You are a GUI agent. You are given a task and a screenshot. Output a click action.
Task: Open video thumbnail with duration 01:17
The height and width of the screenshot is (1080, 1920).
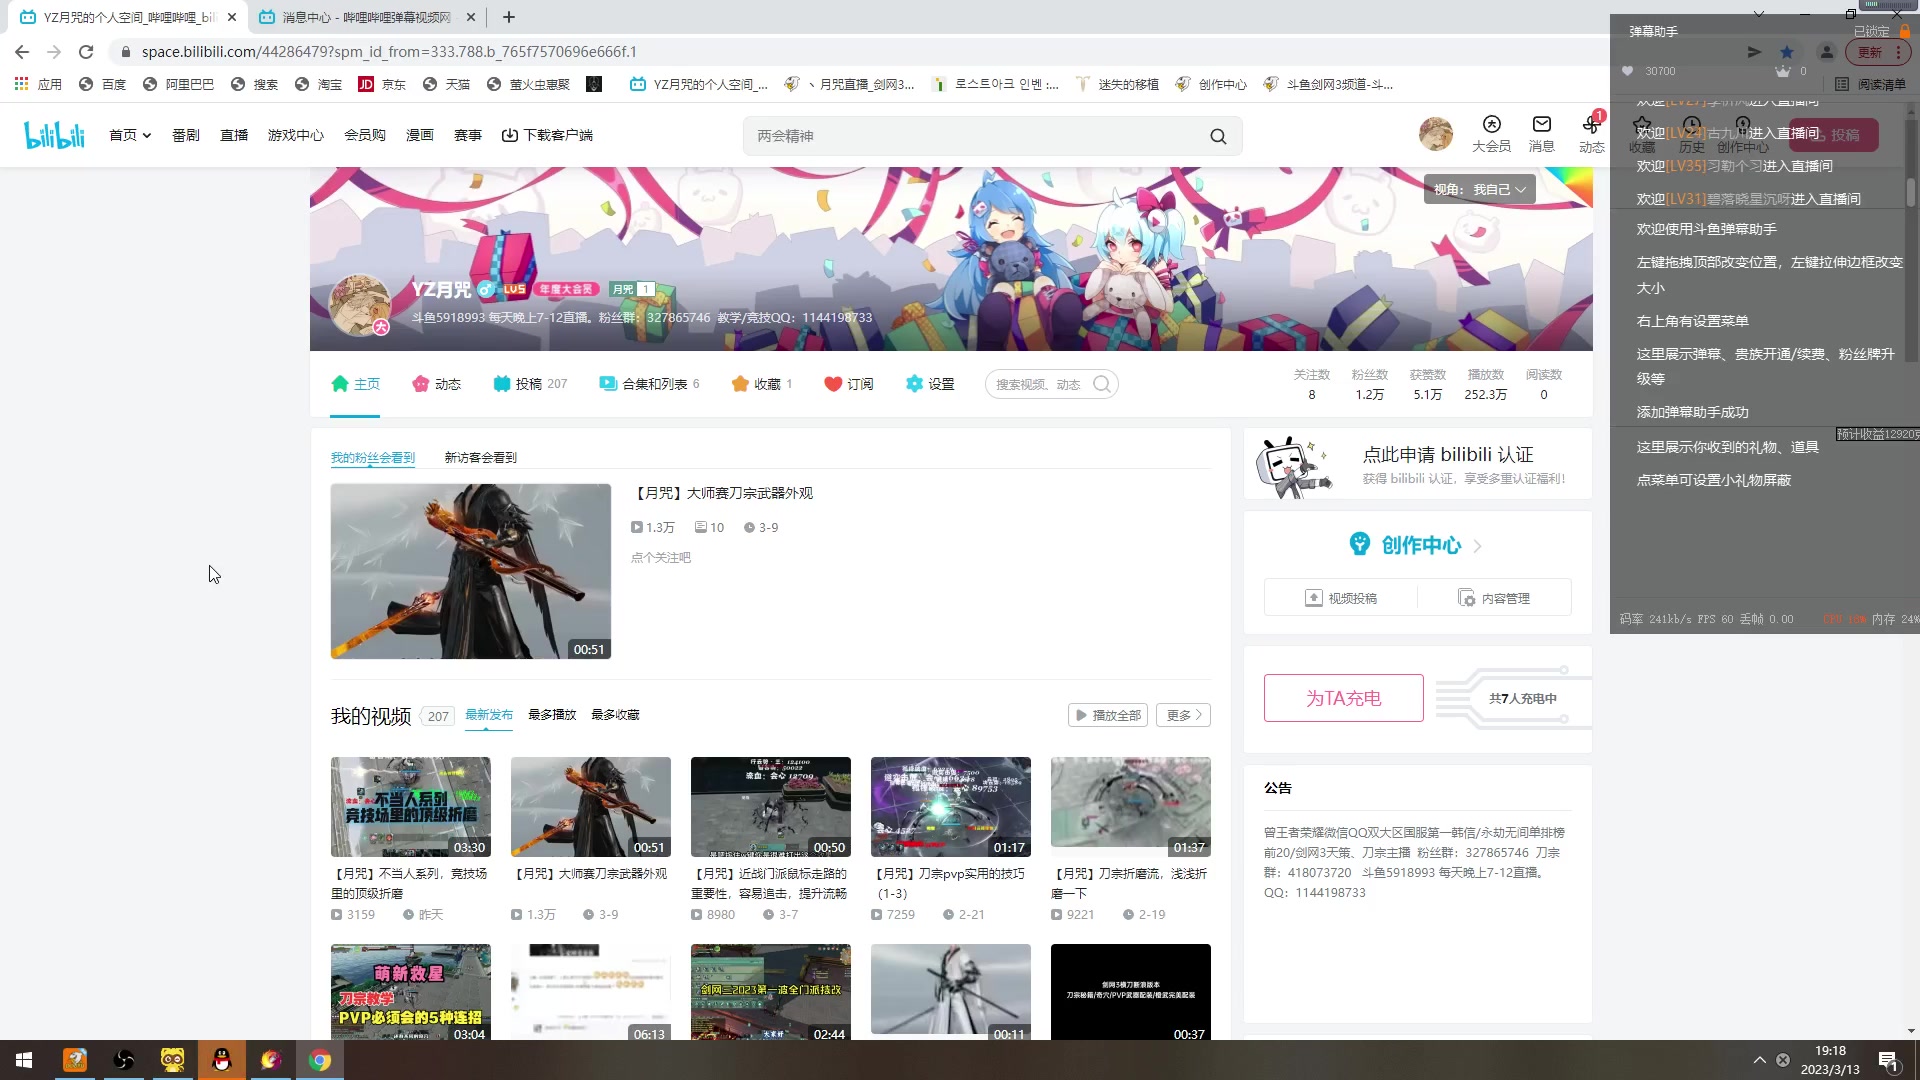pos(951,807)
